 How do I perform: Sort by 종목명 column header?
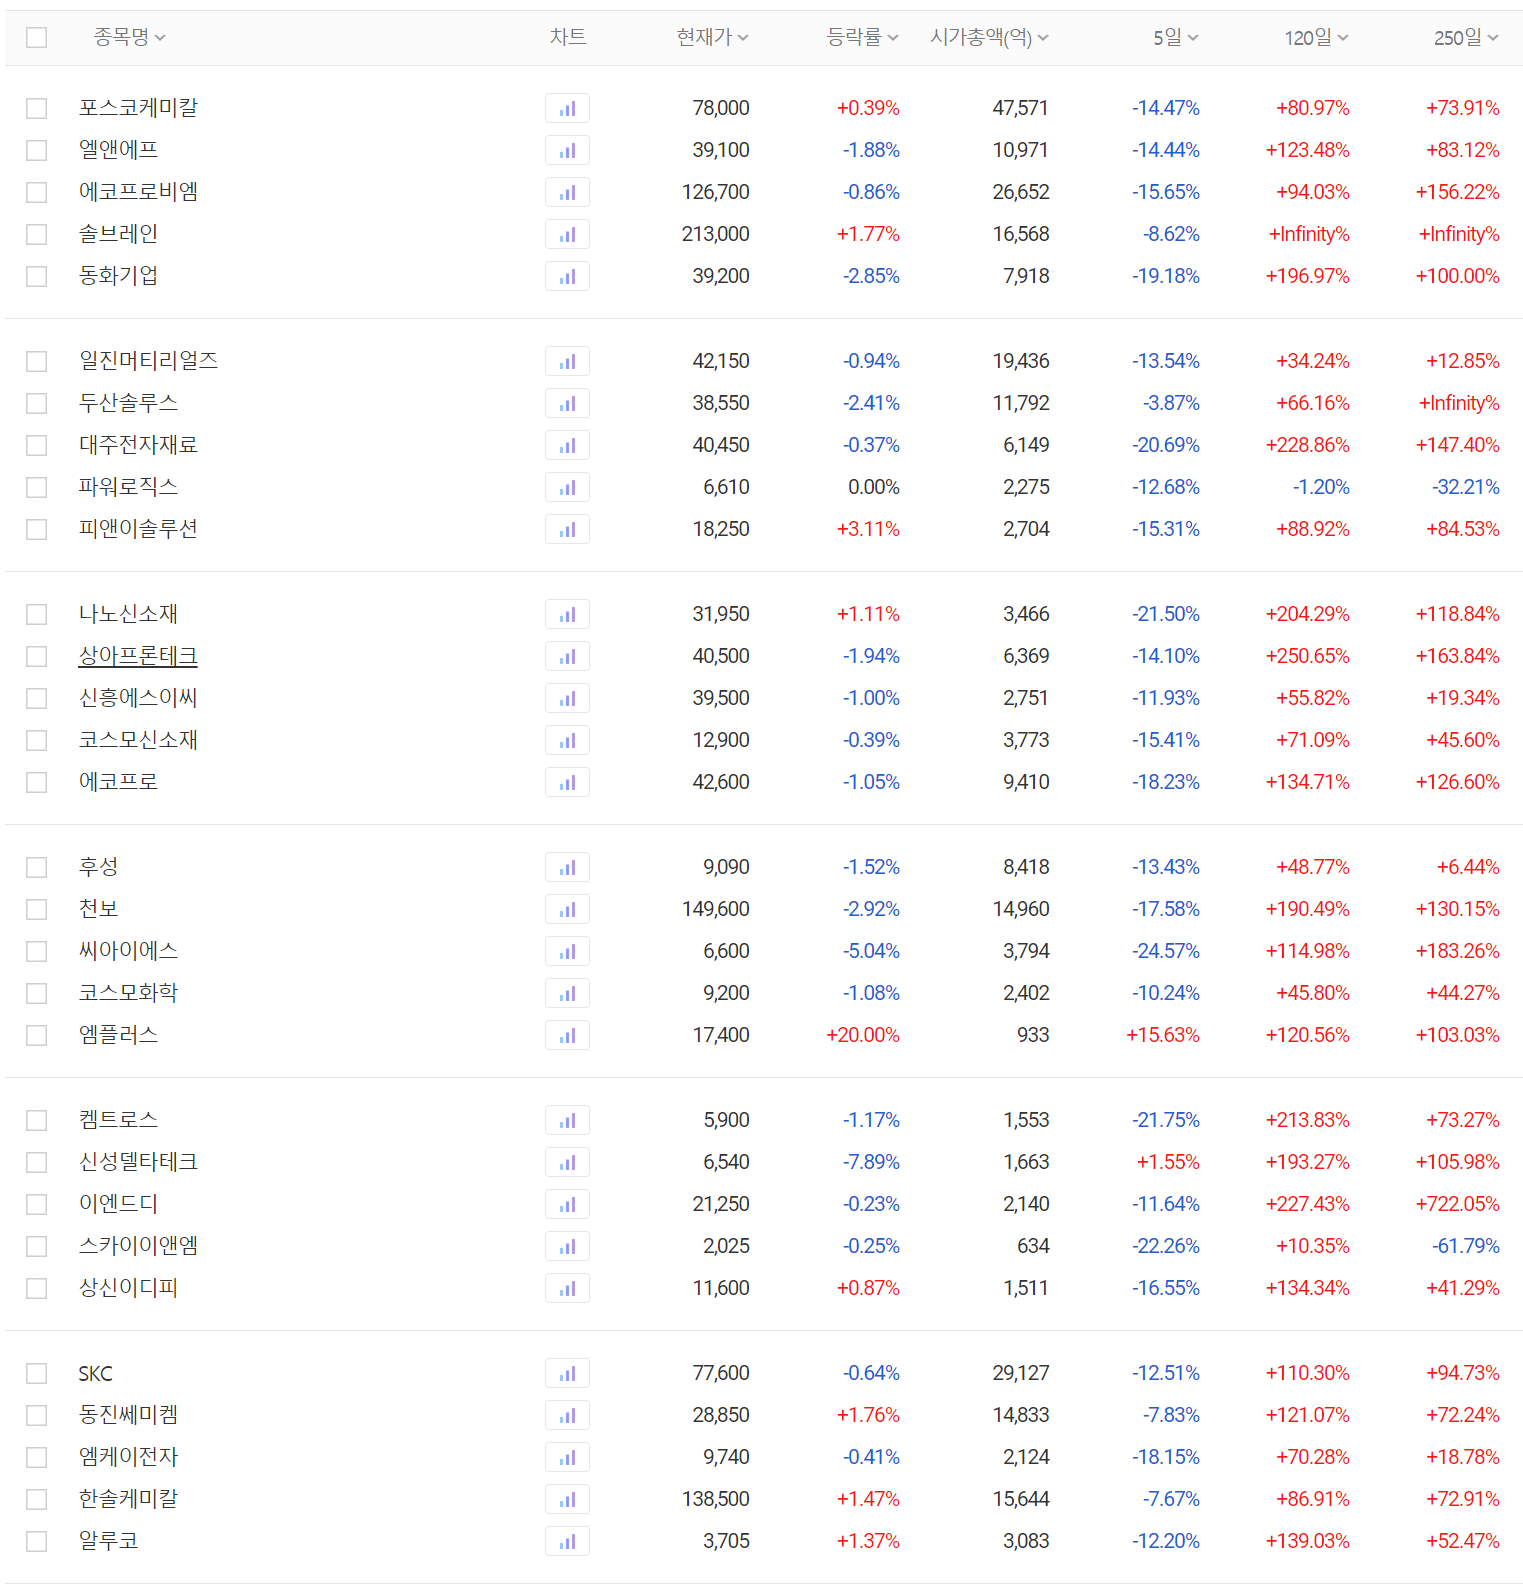[x=130, y=37]
